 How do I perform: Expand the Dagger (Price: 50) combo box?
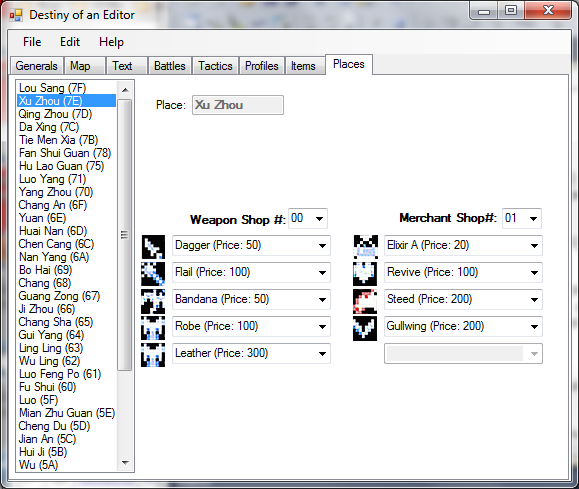(322, 246)
